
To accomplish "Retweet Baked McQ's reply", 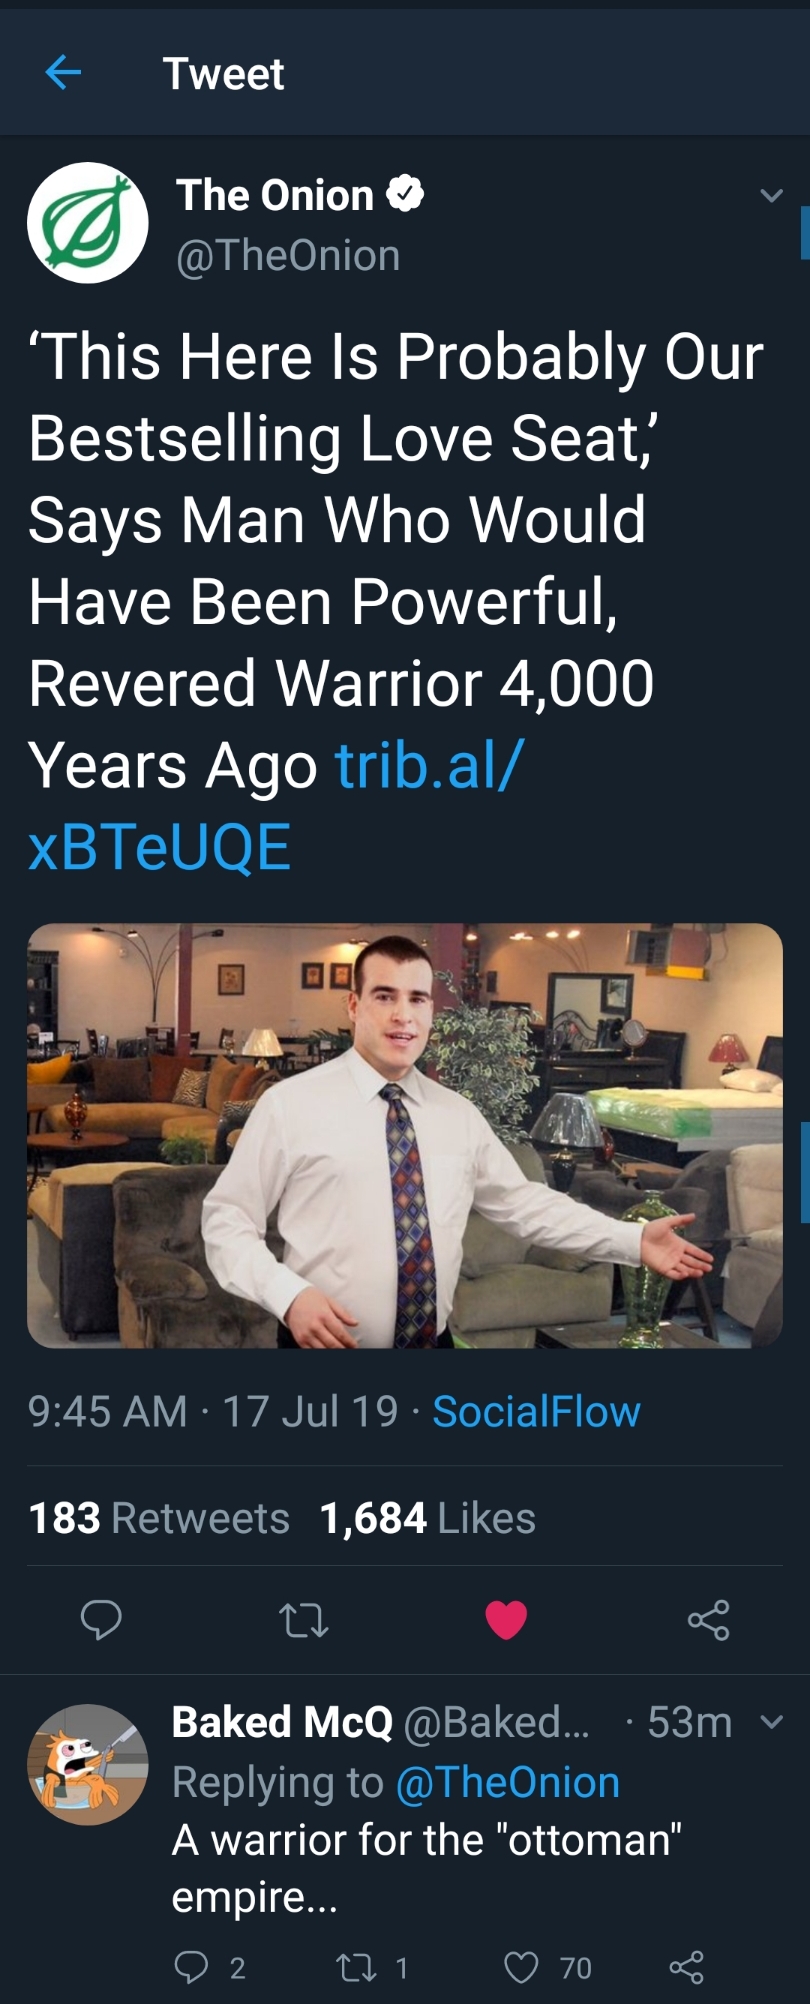I will (x=356, y=1968).
